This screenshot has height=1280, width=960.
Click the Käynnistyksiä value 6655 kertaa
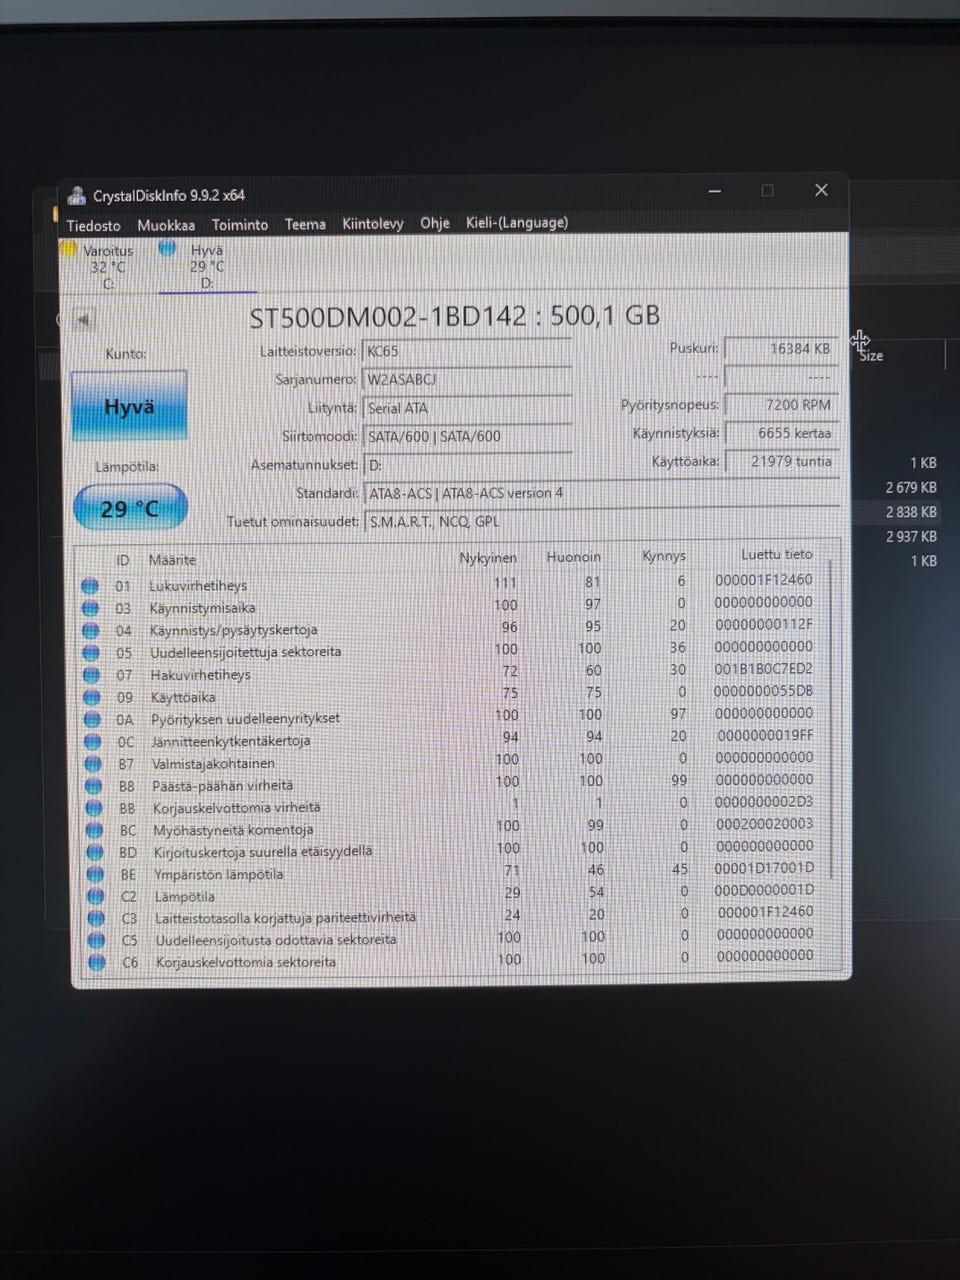pos(782,433)
